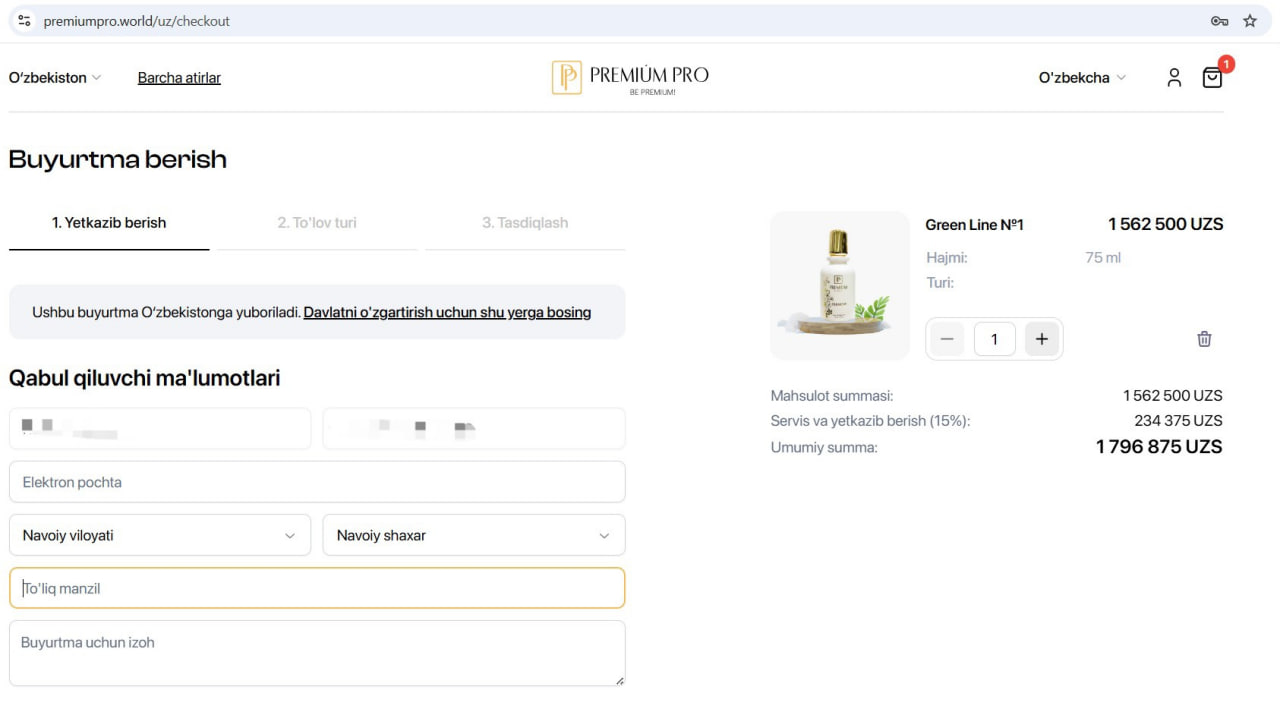Image resolution: width=1280 pixels, height=715 pixels.
Task: Bookmark this page with star icon
Action: (1249, 21)
